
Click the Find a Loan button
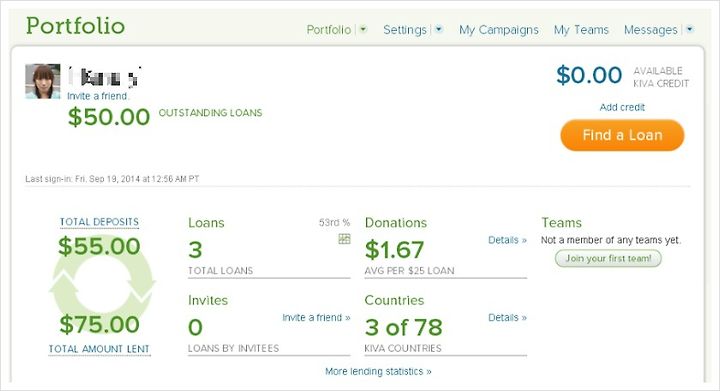click(622, 135)
